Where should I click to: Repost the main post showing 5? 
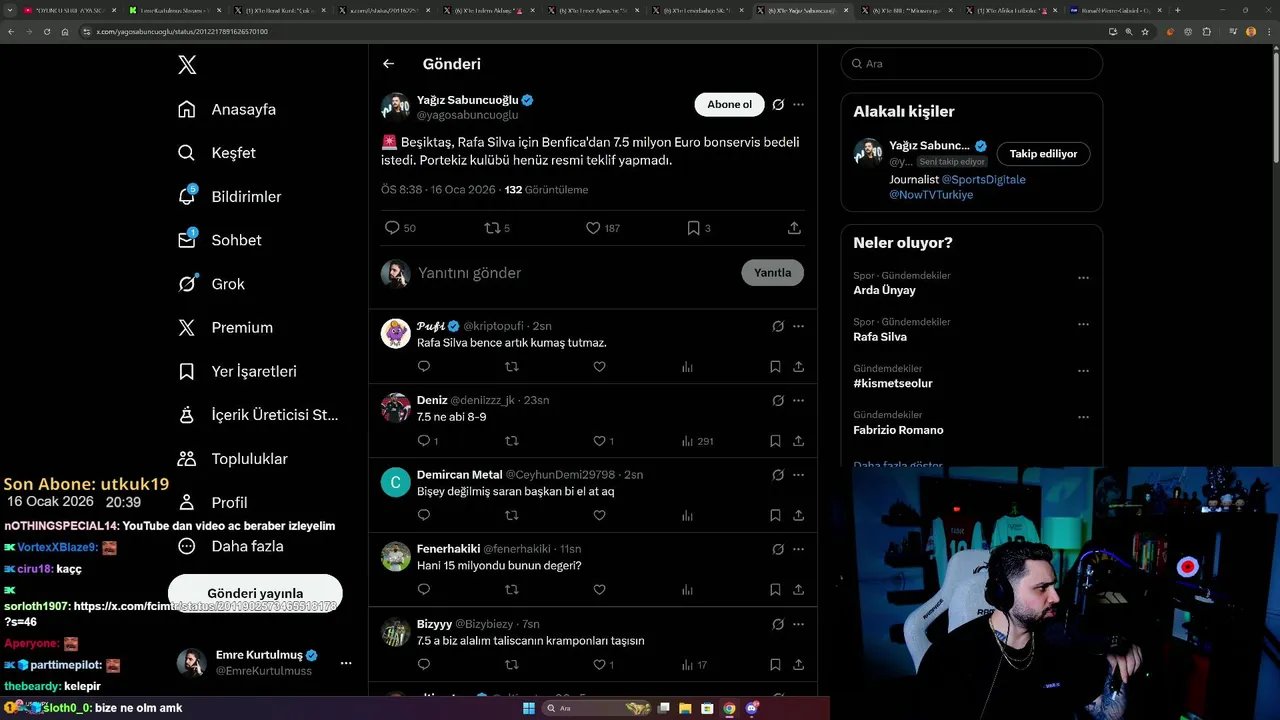(497, 228)
